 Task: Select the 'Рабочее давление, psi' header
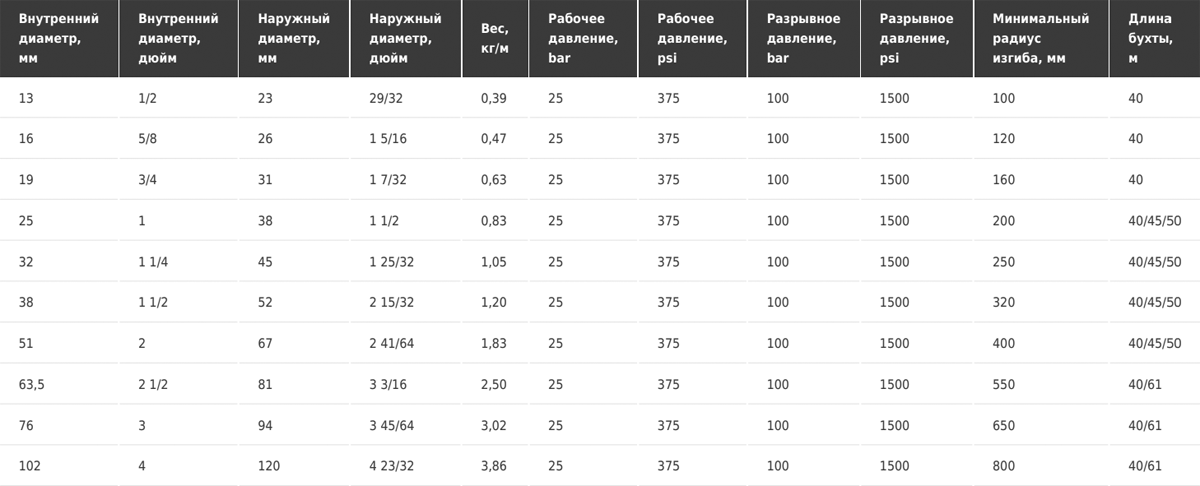pyautogui.click(x=692, y=38)
